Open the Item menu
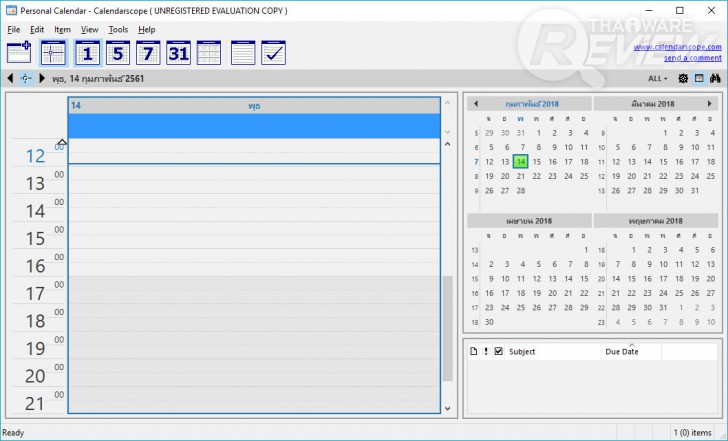 click(62, 30)
